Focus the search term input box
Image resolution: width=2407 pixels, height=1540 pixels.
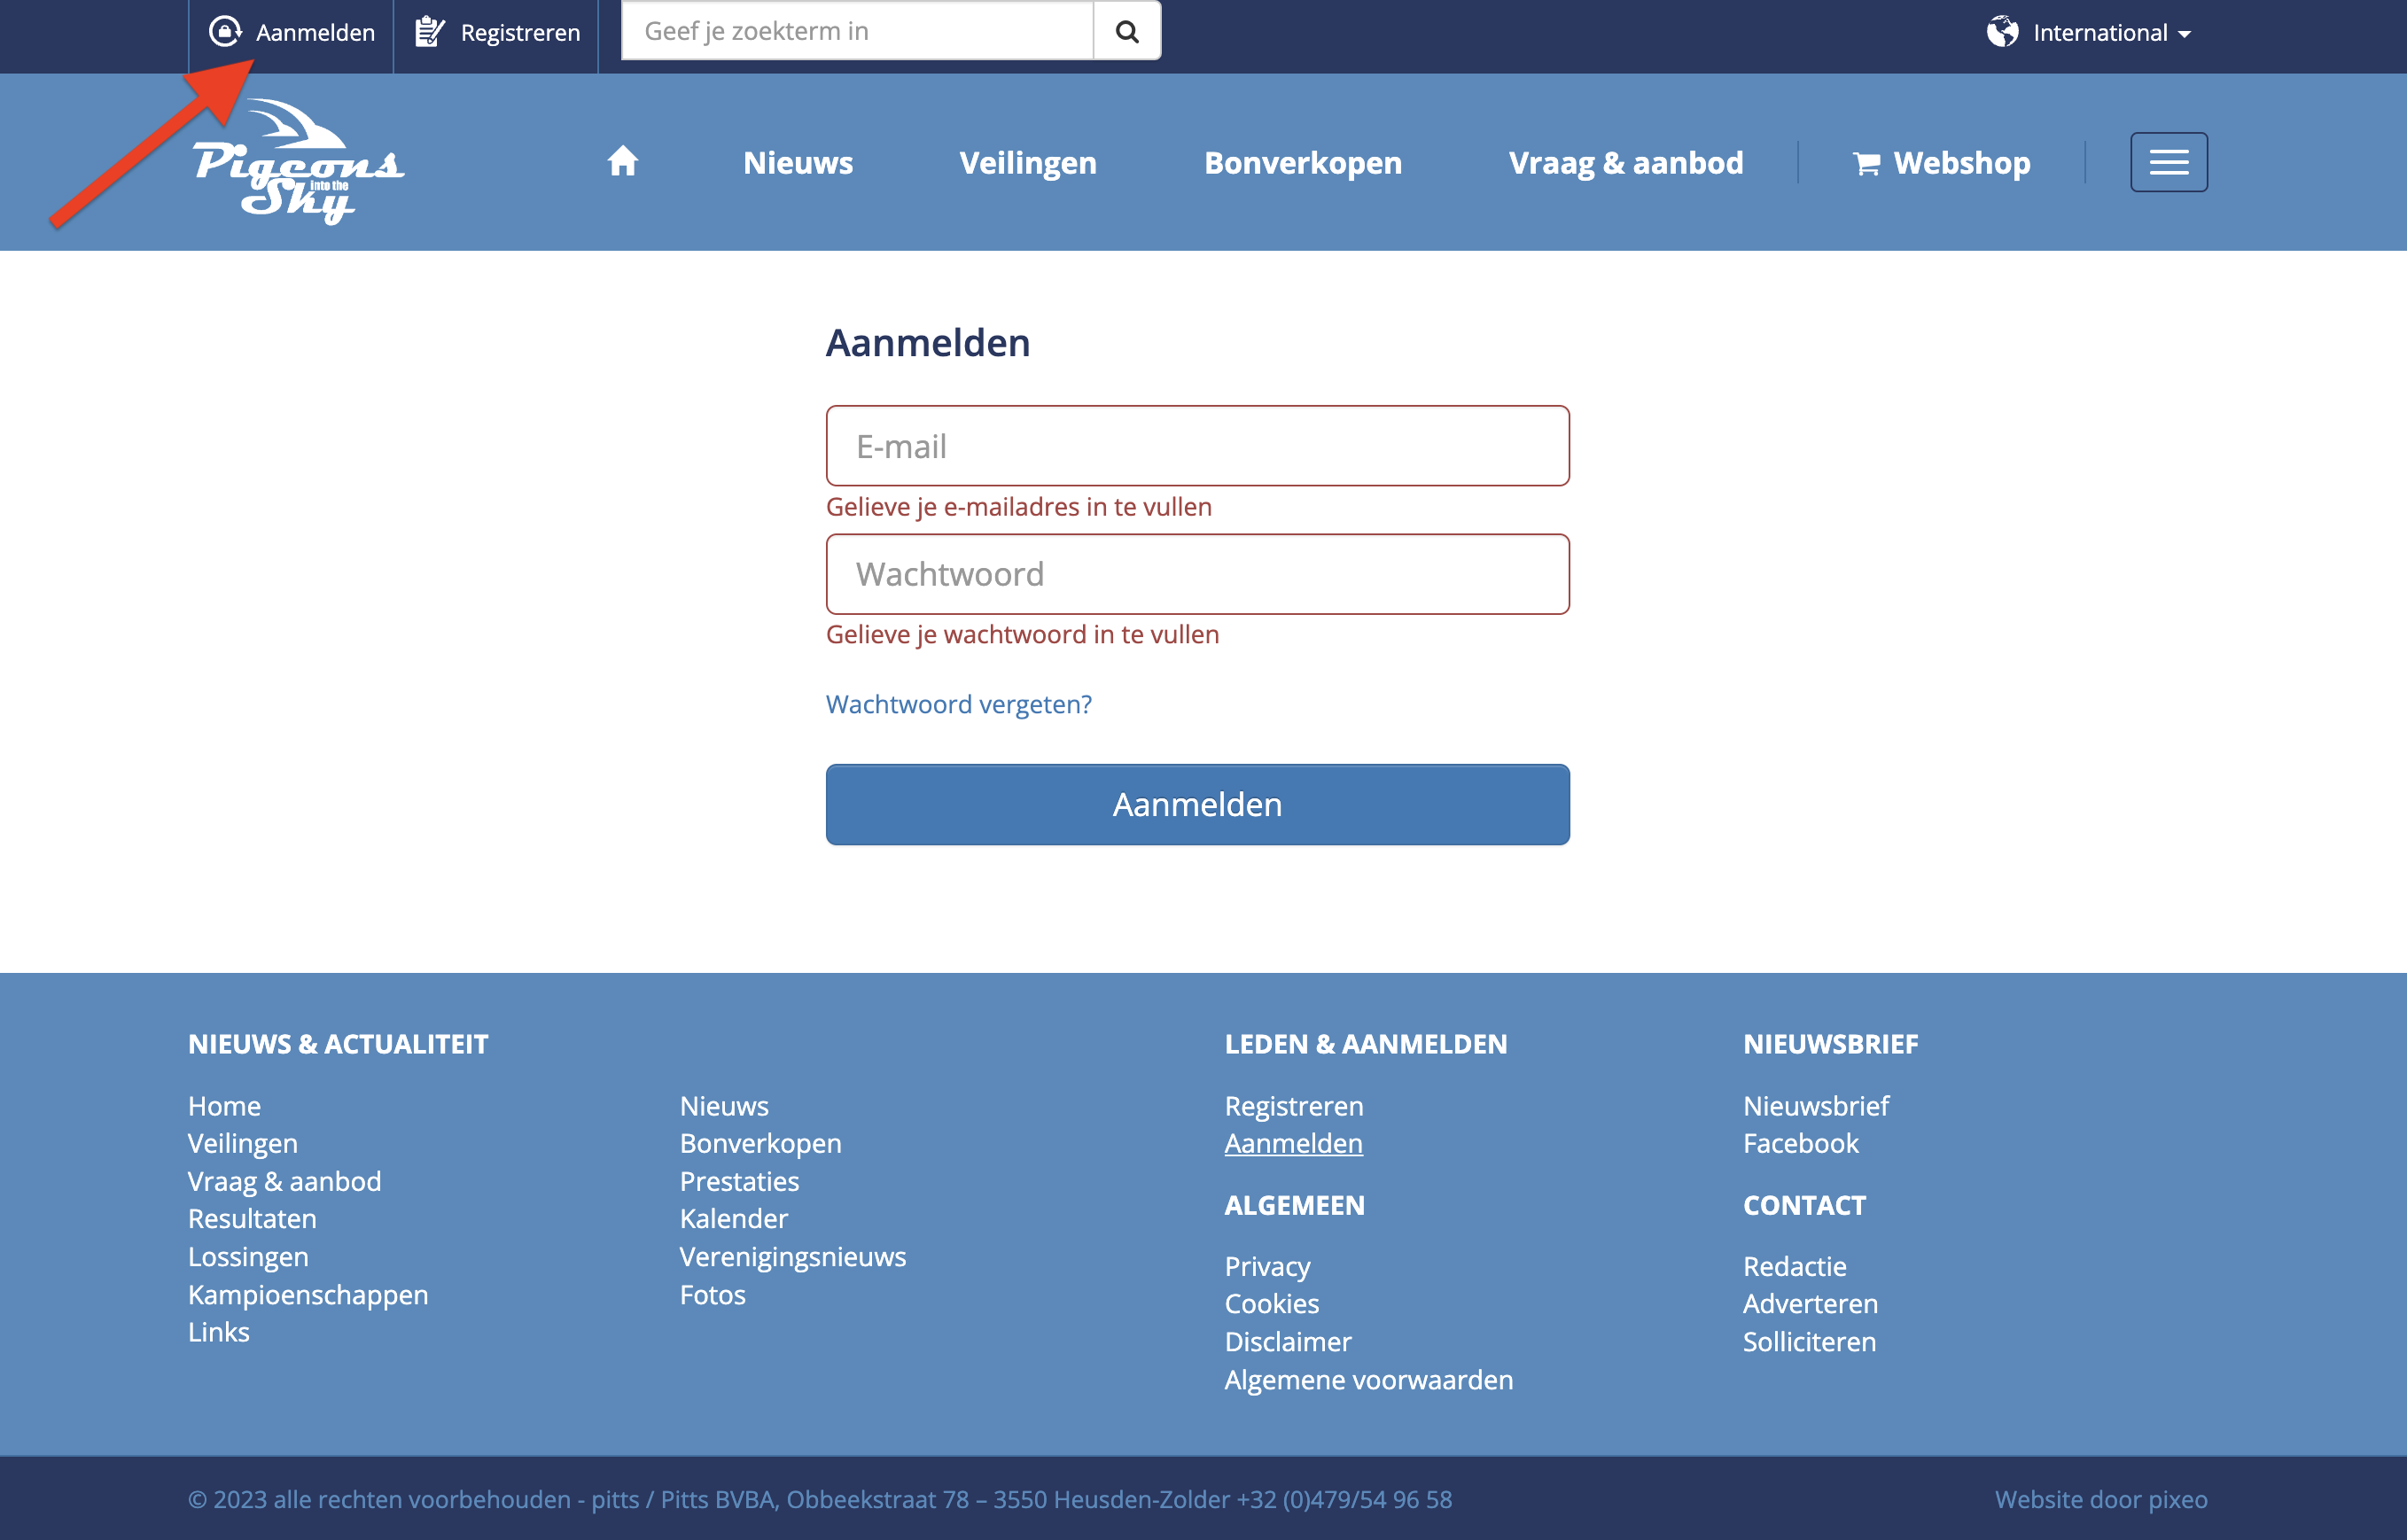(856, 31)
